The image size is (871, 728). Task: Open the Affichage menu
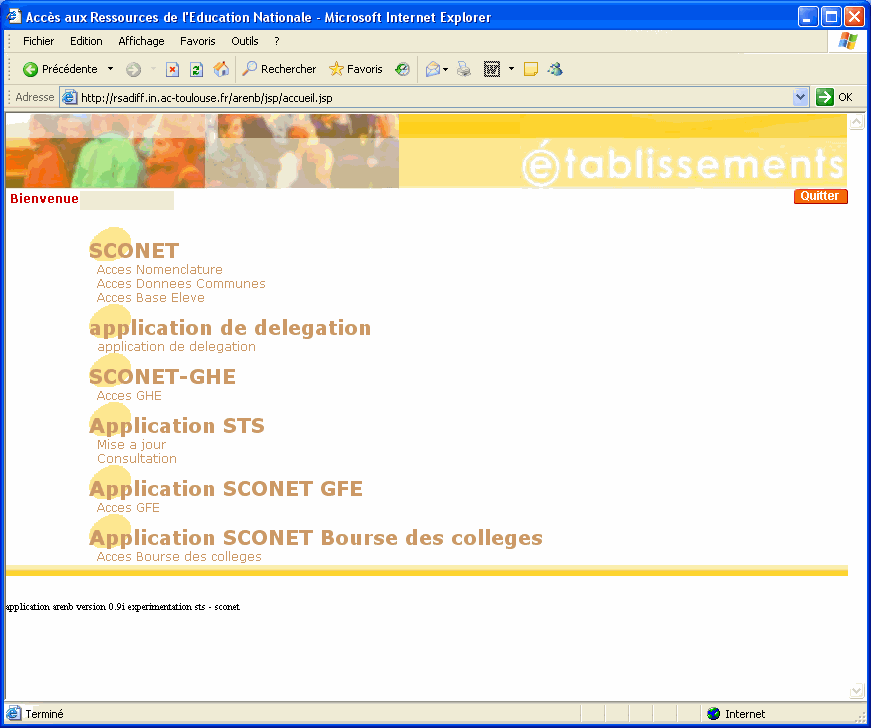(141, 41)
